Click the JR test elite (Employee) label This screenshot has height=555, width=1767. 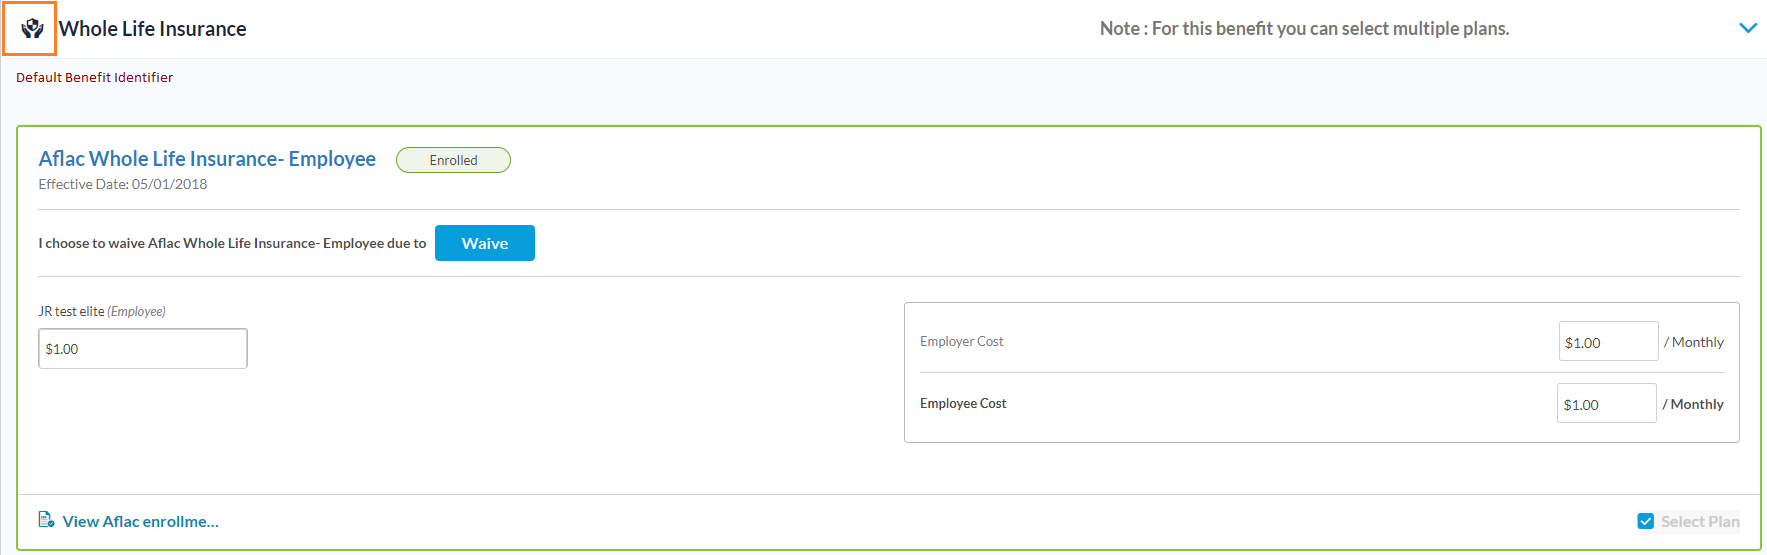[x=102, y=311]
